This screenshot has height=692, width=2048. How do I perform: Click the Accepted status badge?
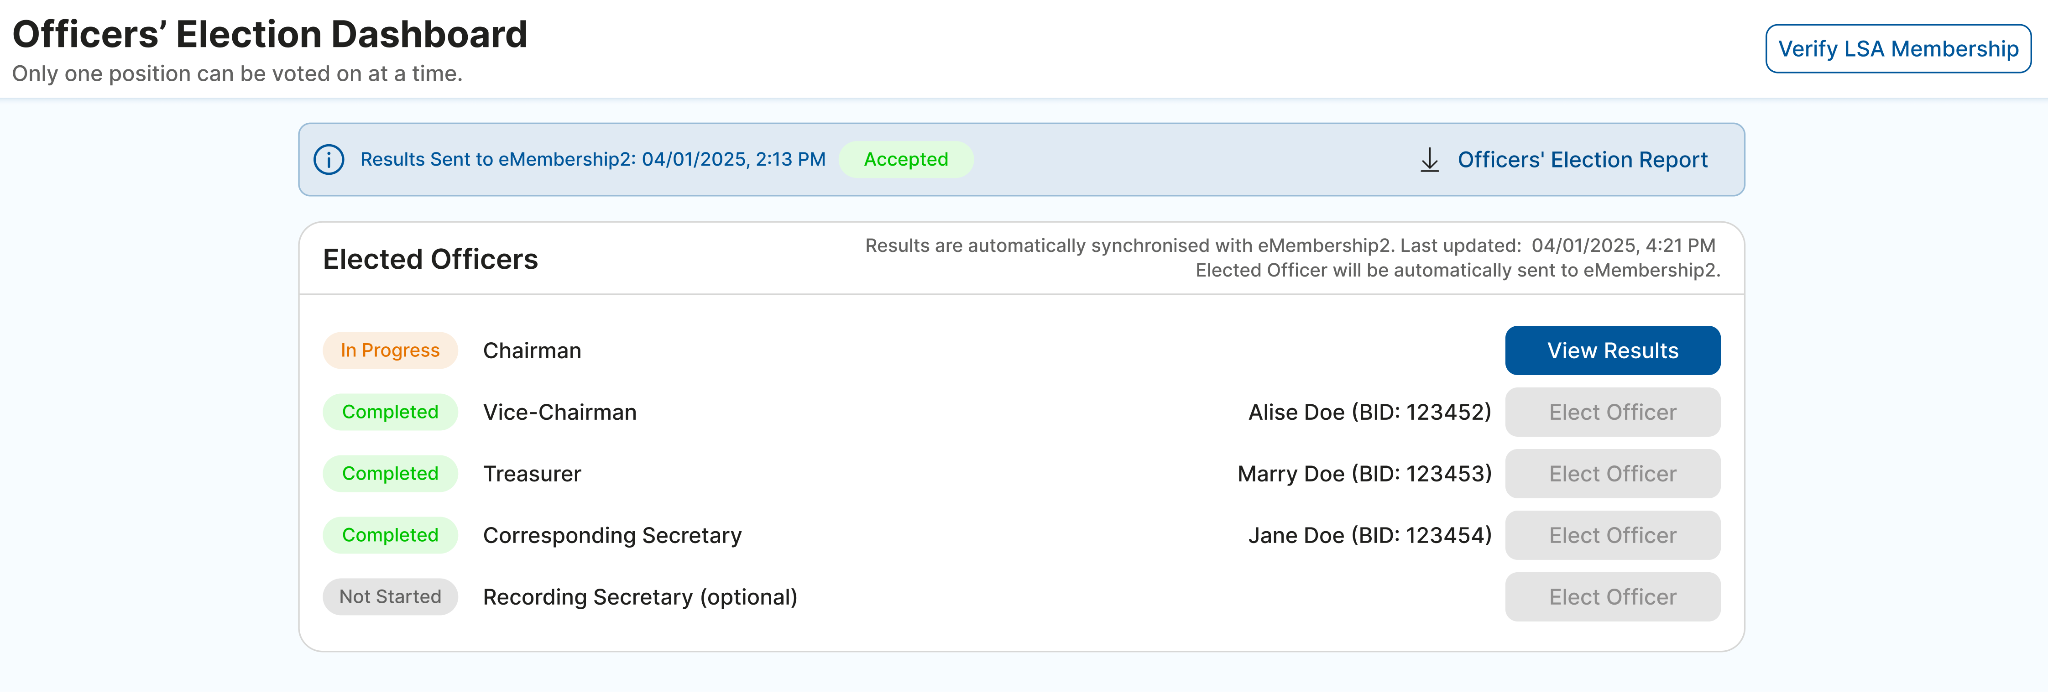[x=905, y=160]
